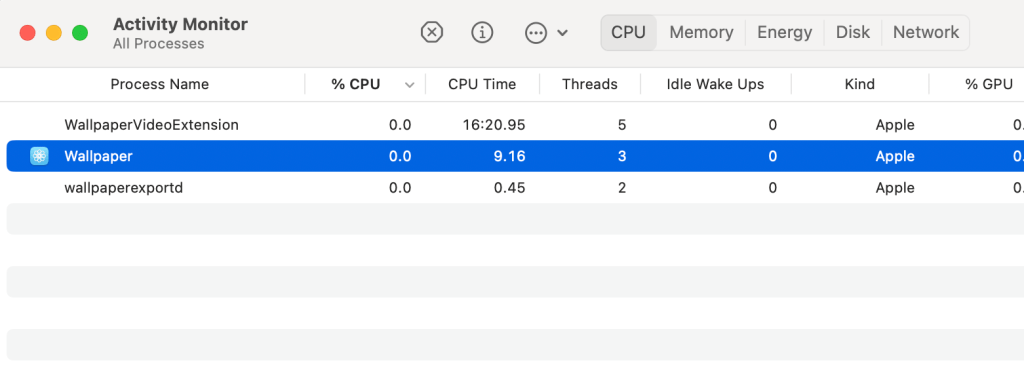Viewport: 1024px width, 367px height.
Task: Switch to the Energy tab
Action: (x=784, y=33)
